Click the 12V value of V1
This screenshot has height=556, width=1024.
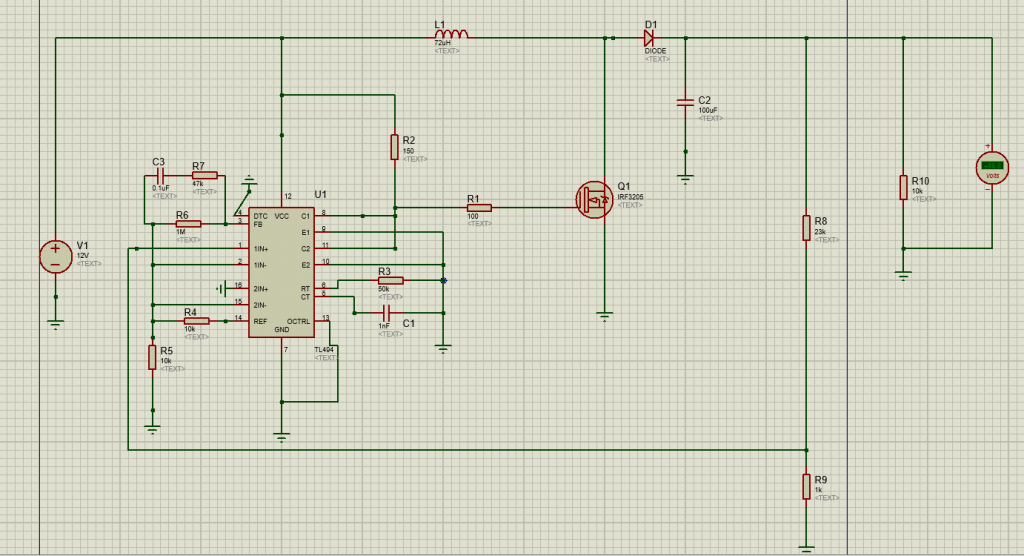click(x=83, y=255)
